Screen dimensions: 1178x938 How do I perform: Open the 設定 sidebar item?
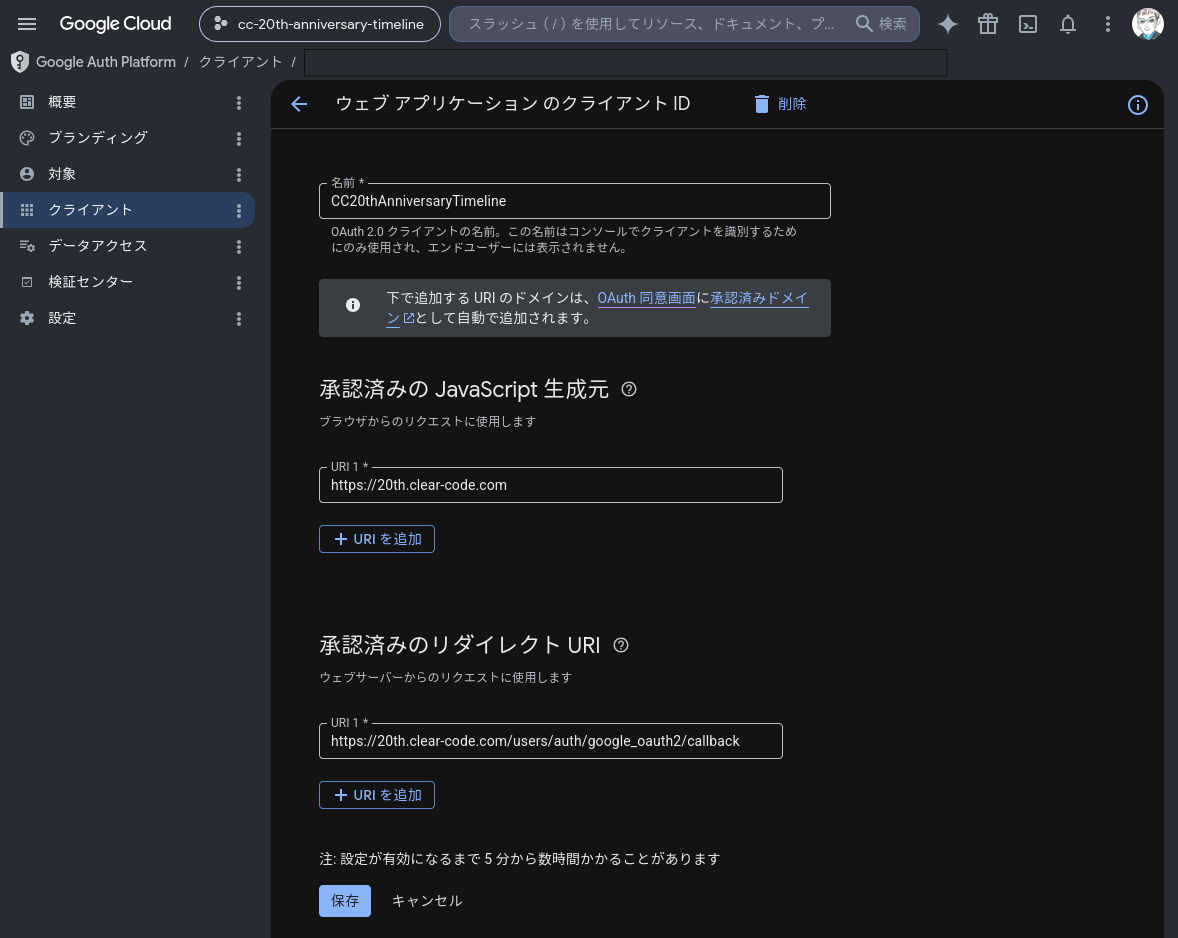[128, 318]
